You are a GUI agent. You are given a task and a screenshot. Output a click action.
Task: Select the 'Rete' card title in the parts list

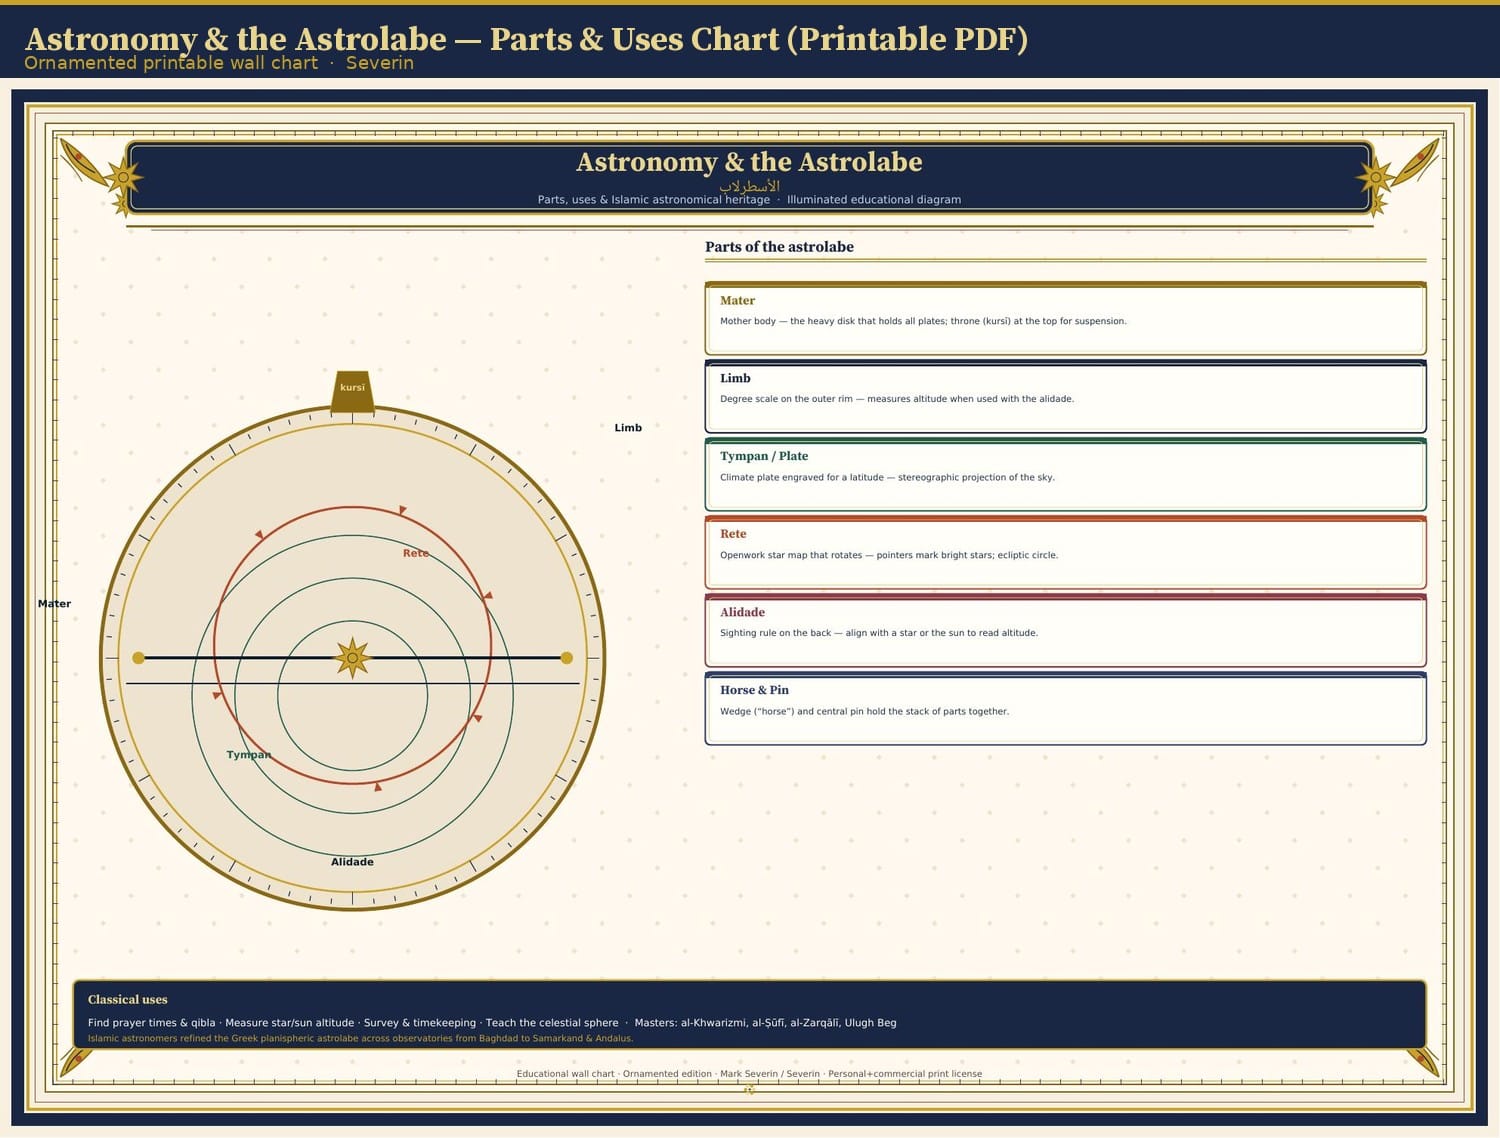pyautogui.click(x=733, y=534)
